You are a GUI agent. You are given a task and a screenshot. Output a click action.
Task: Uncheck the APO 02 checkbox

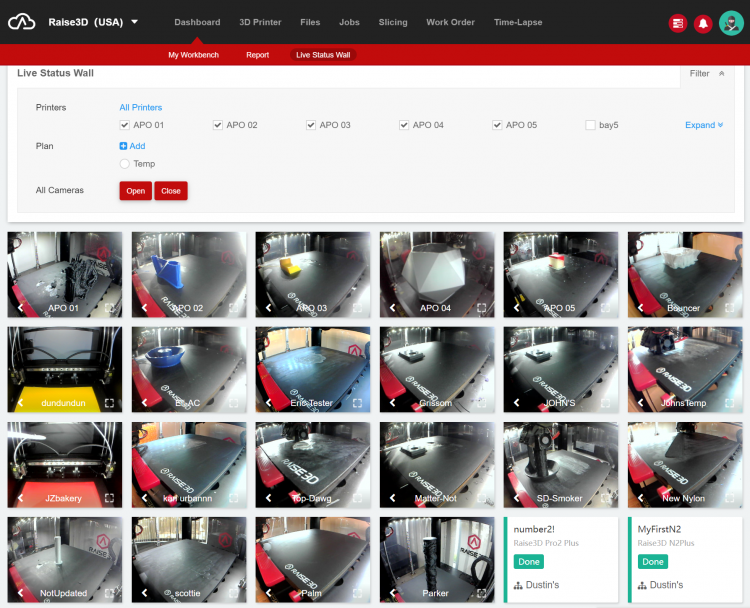point(218,125)
